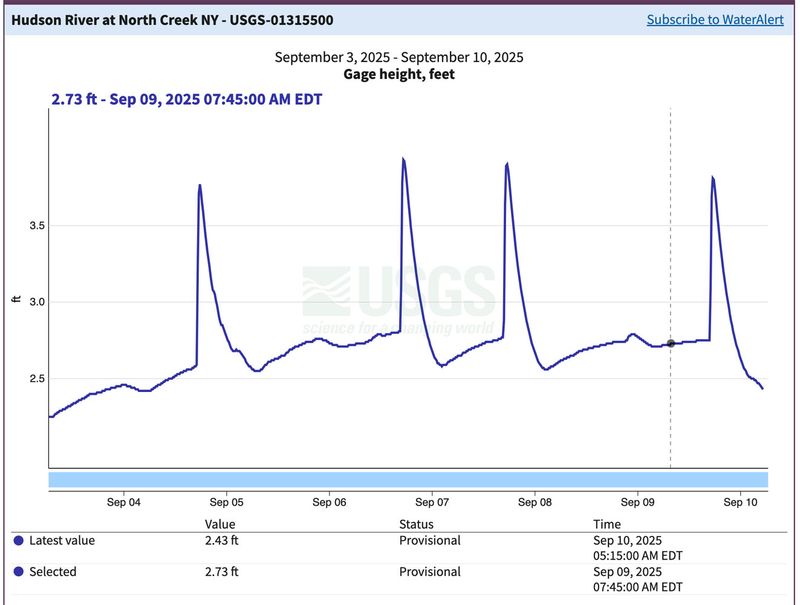800x605 pixels.
Task: Click the Sep 09, 2025 07:45:00 AM EDT time cell
Action: pyautogui.click(x=637, y=579)
